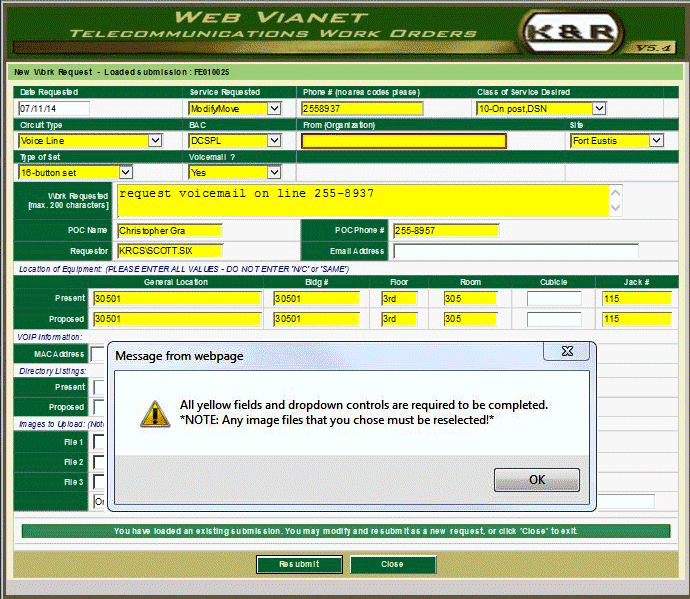Screen dimensions: 690x599
Task: Click the empty Proposed Cubicle field
Action: point(554,319)
